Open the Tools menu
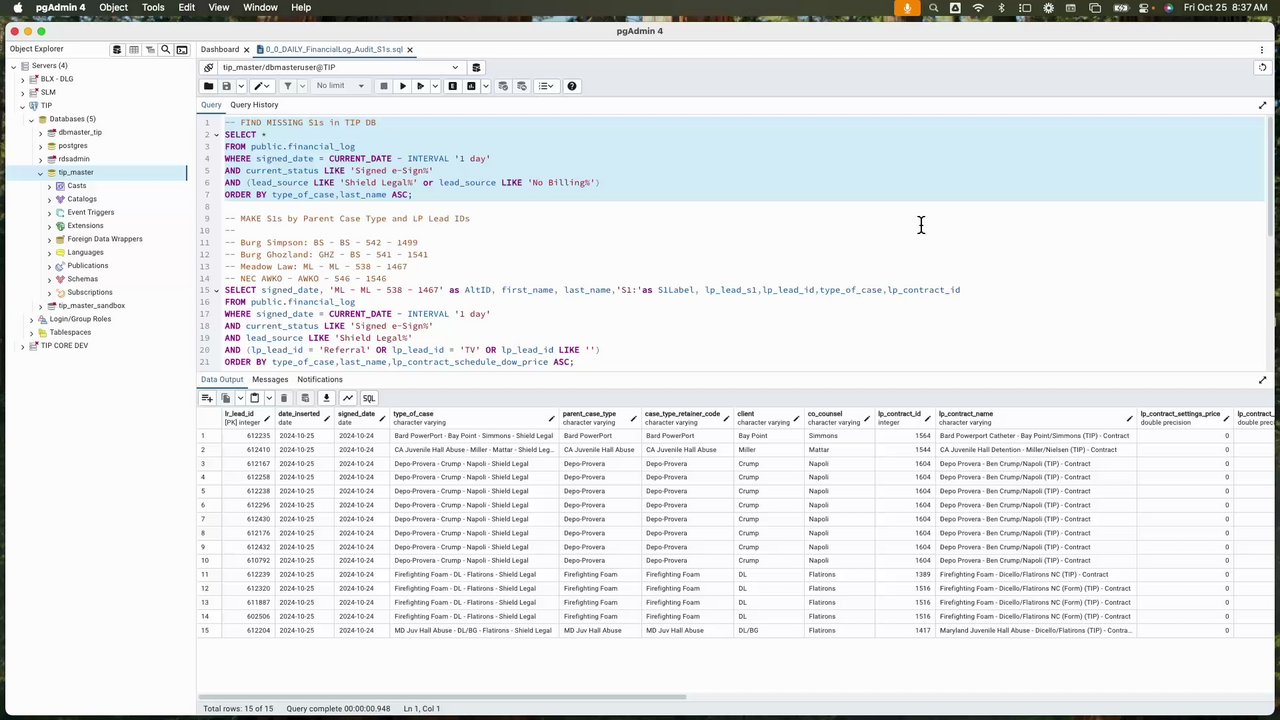Screen dimensions: 1280x720 tap(153, 7)
